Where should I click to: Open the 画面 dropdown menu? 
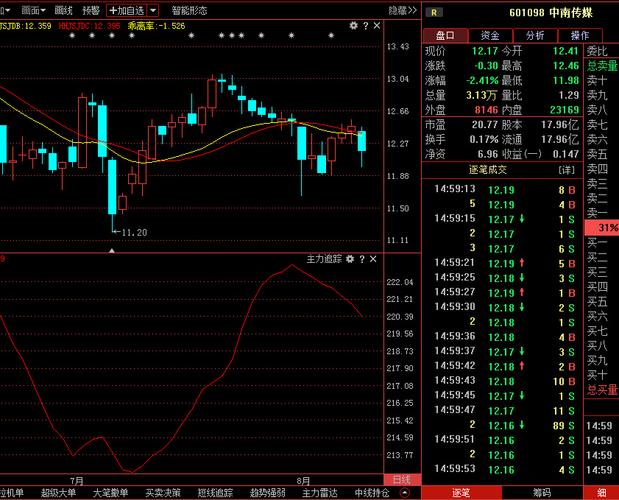34,11
